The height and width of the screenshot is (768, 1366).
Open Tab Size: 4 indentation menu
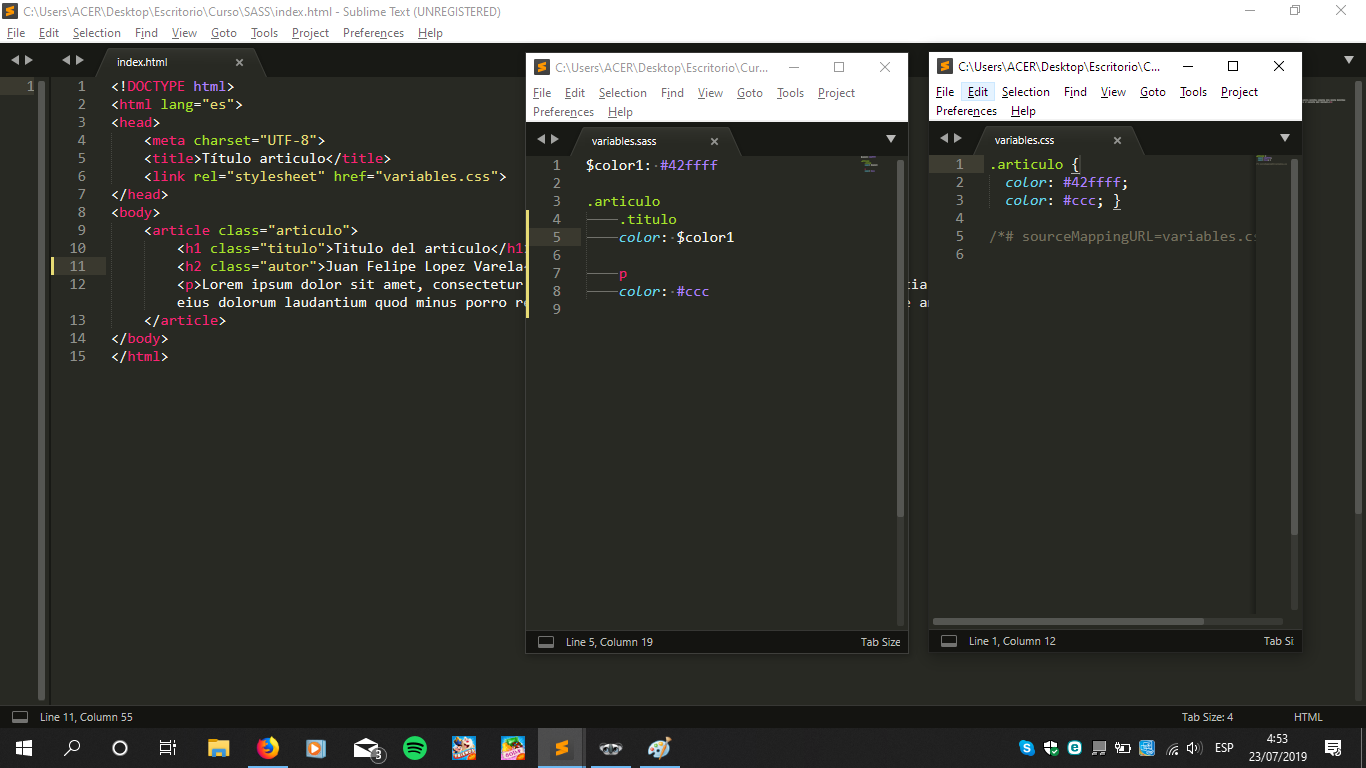tap(1207, 717)
